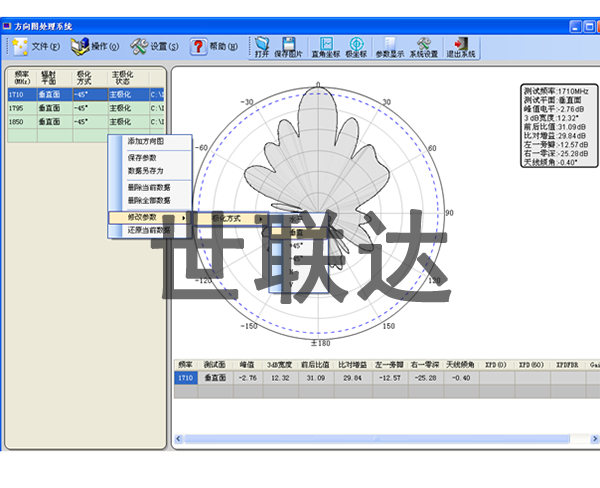This screenshot has width=600, height=488.
Task: Select 垂直 polarization option
Action: coord(298,232)
